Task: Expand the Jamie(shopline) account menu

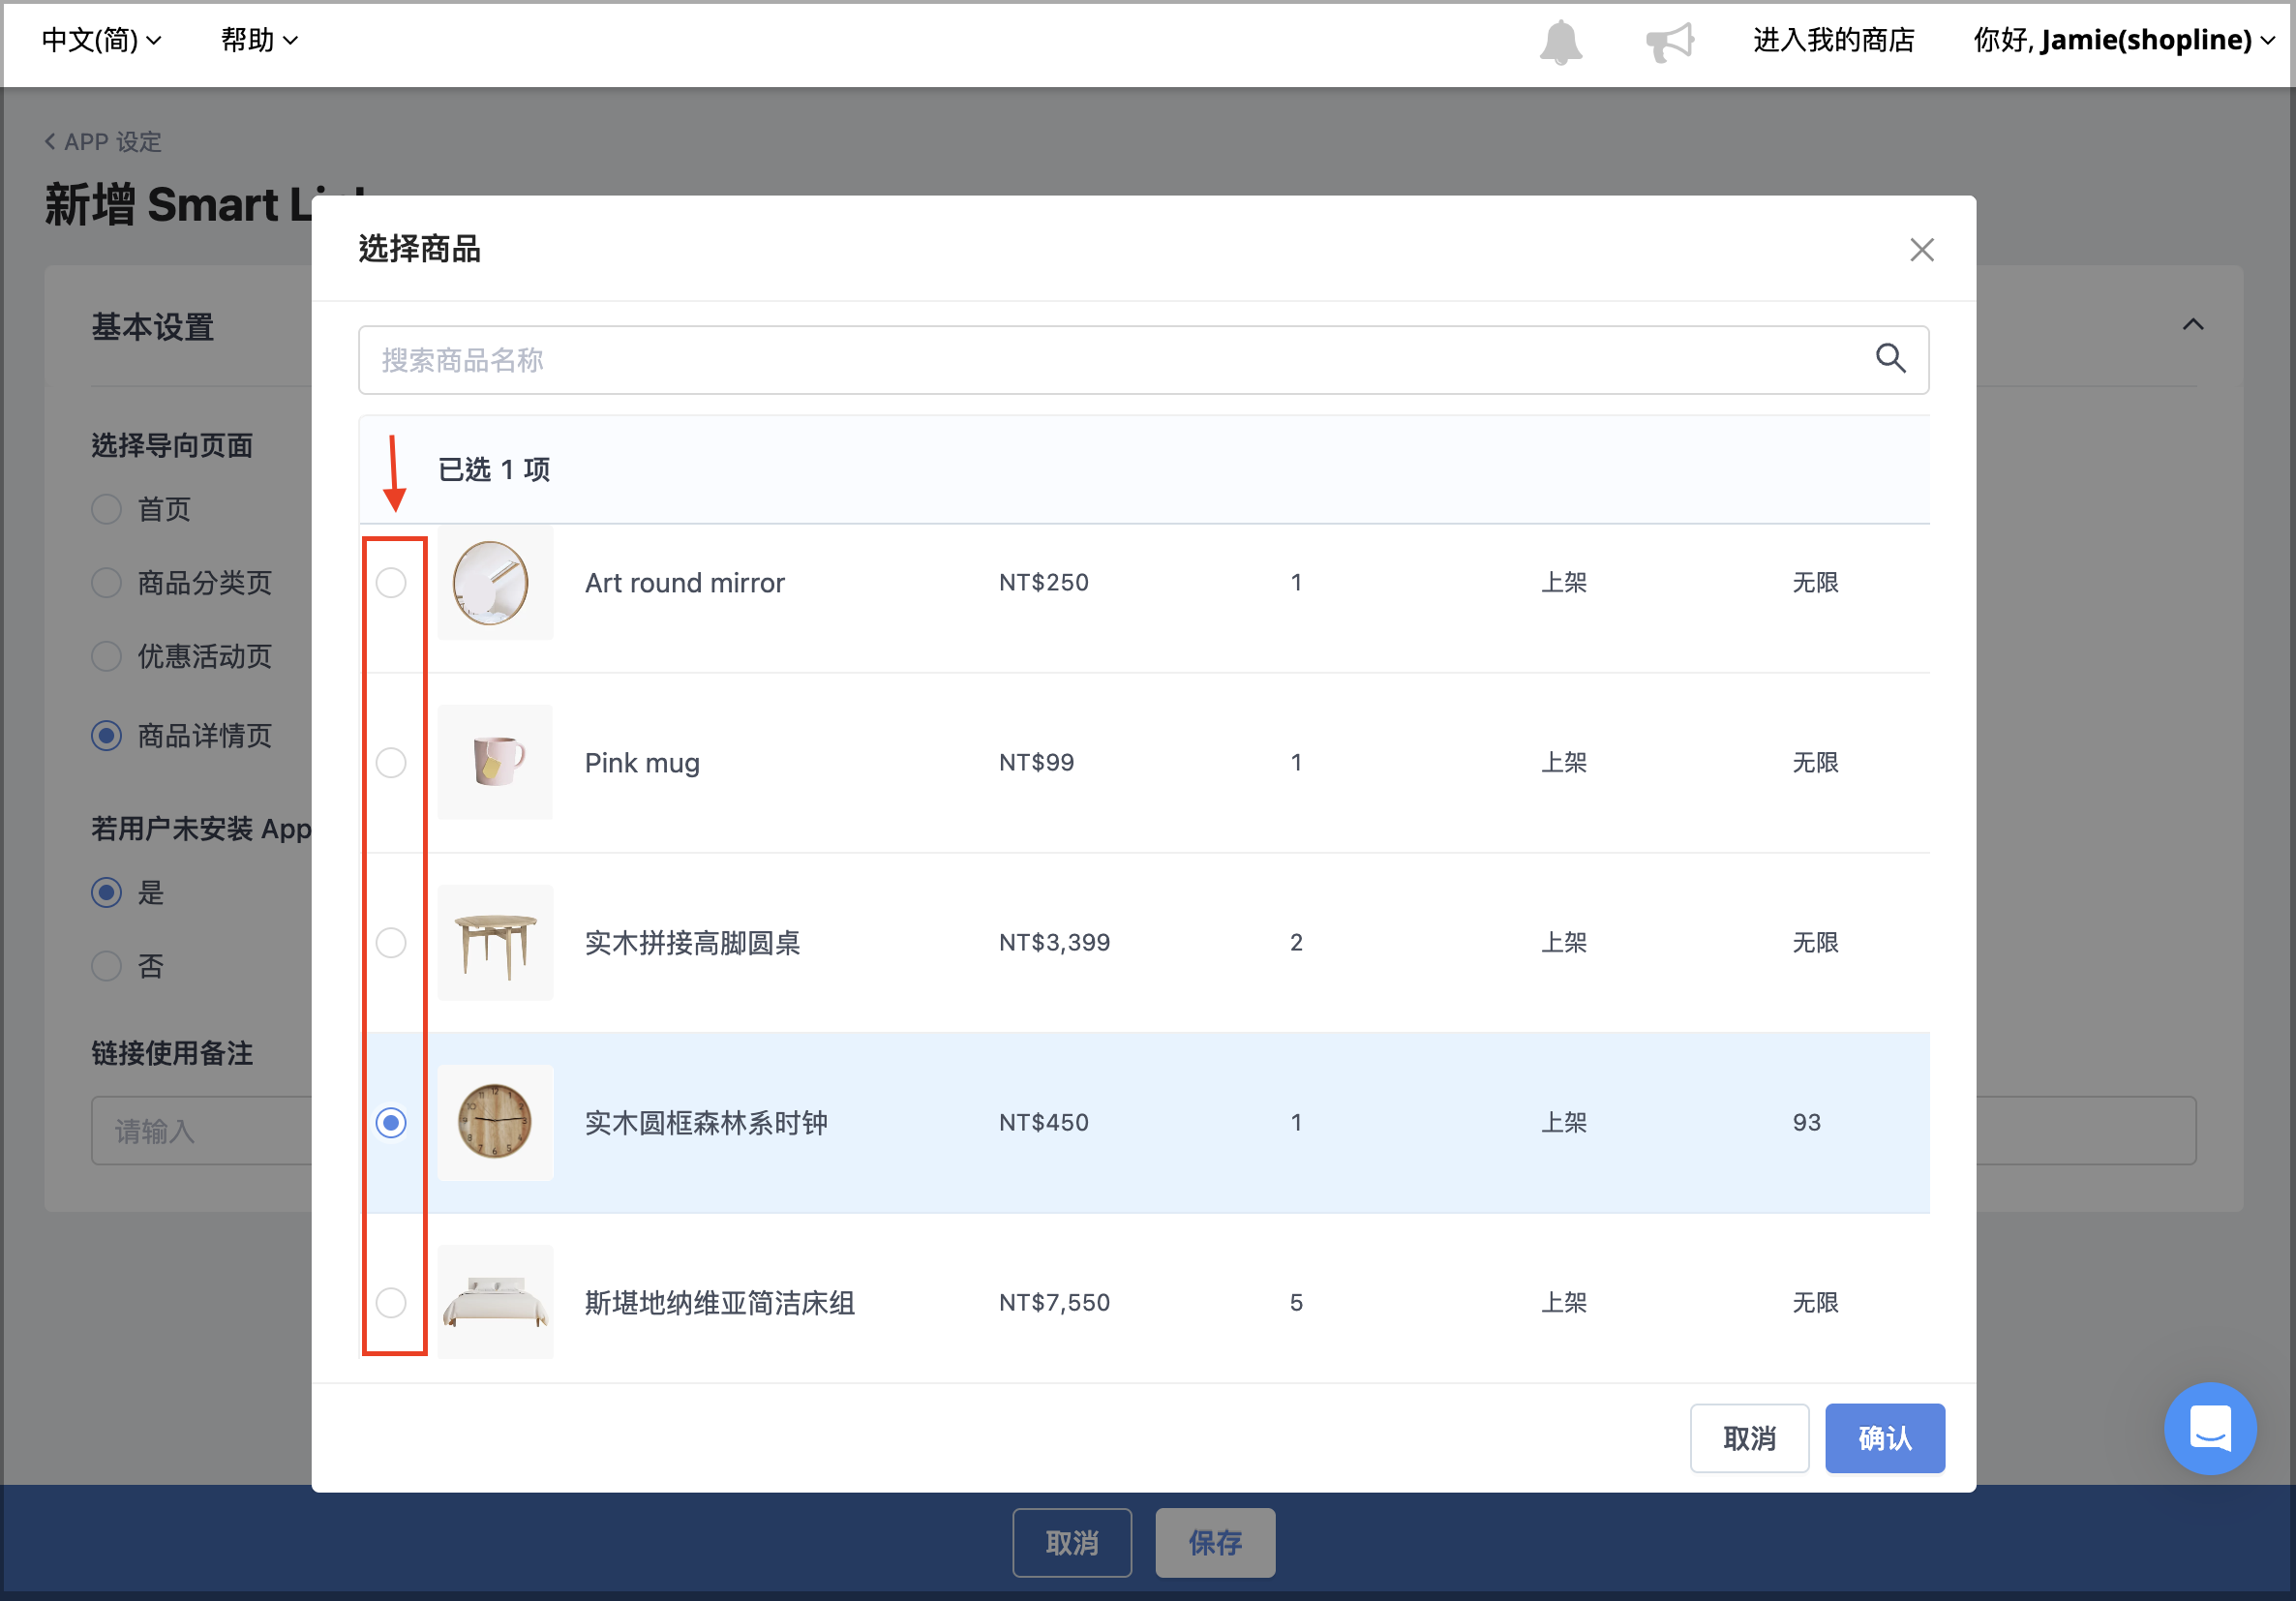Action: [2124, 40]
